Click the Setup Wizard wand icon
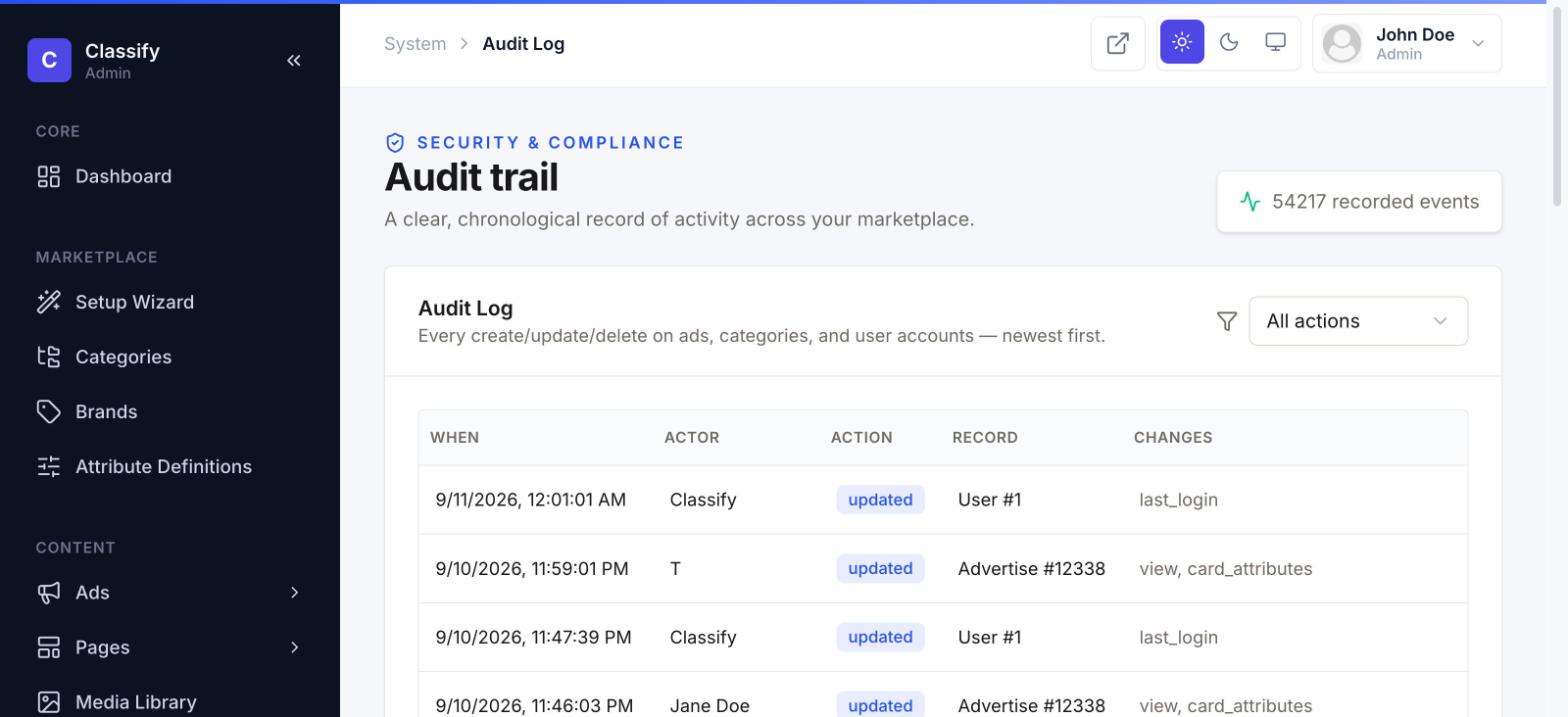The image size is (1568, 717). click(48, 302)
